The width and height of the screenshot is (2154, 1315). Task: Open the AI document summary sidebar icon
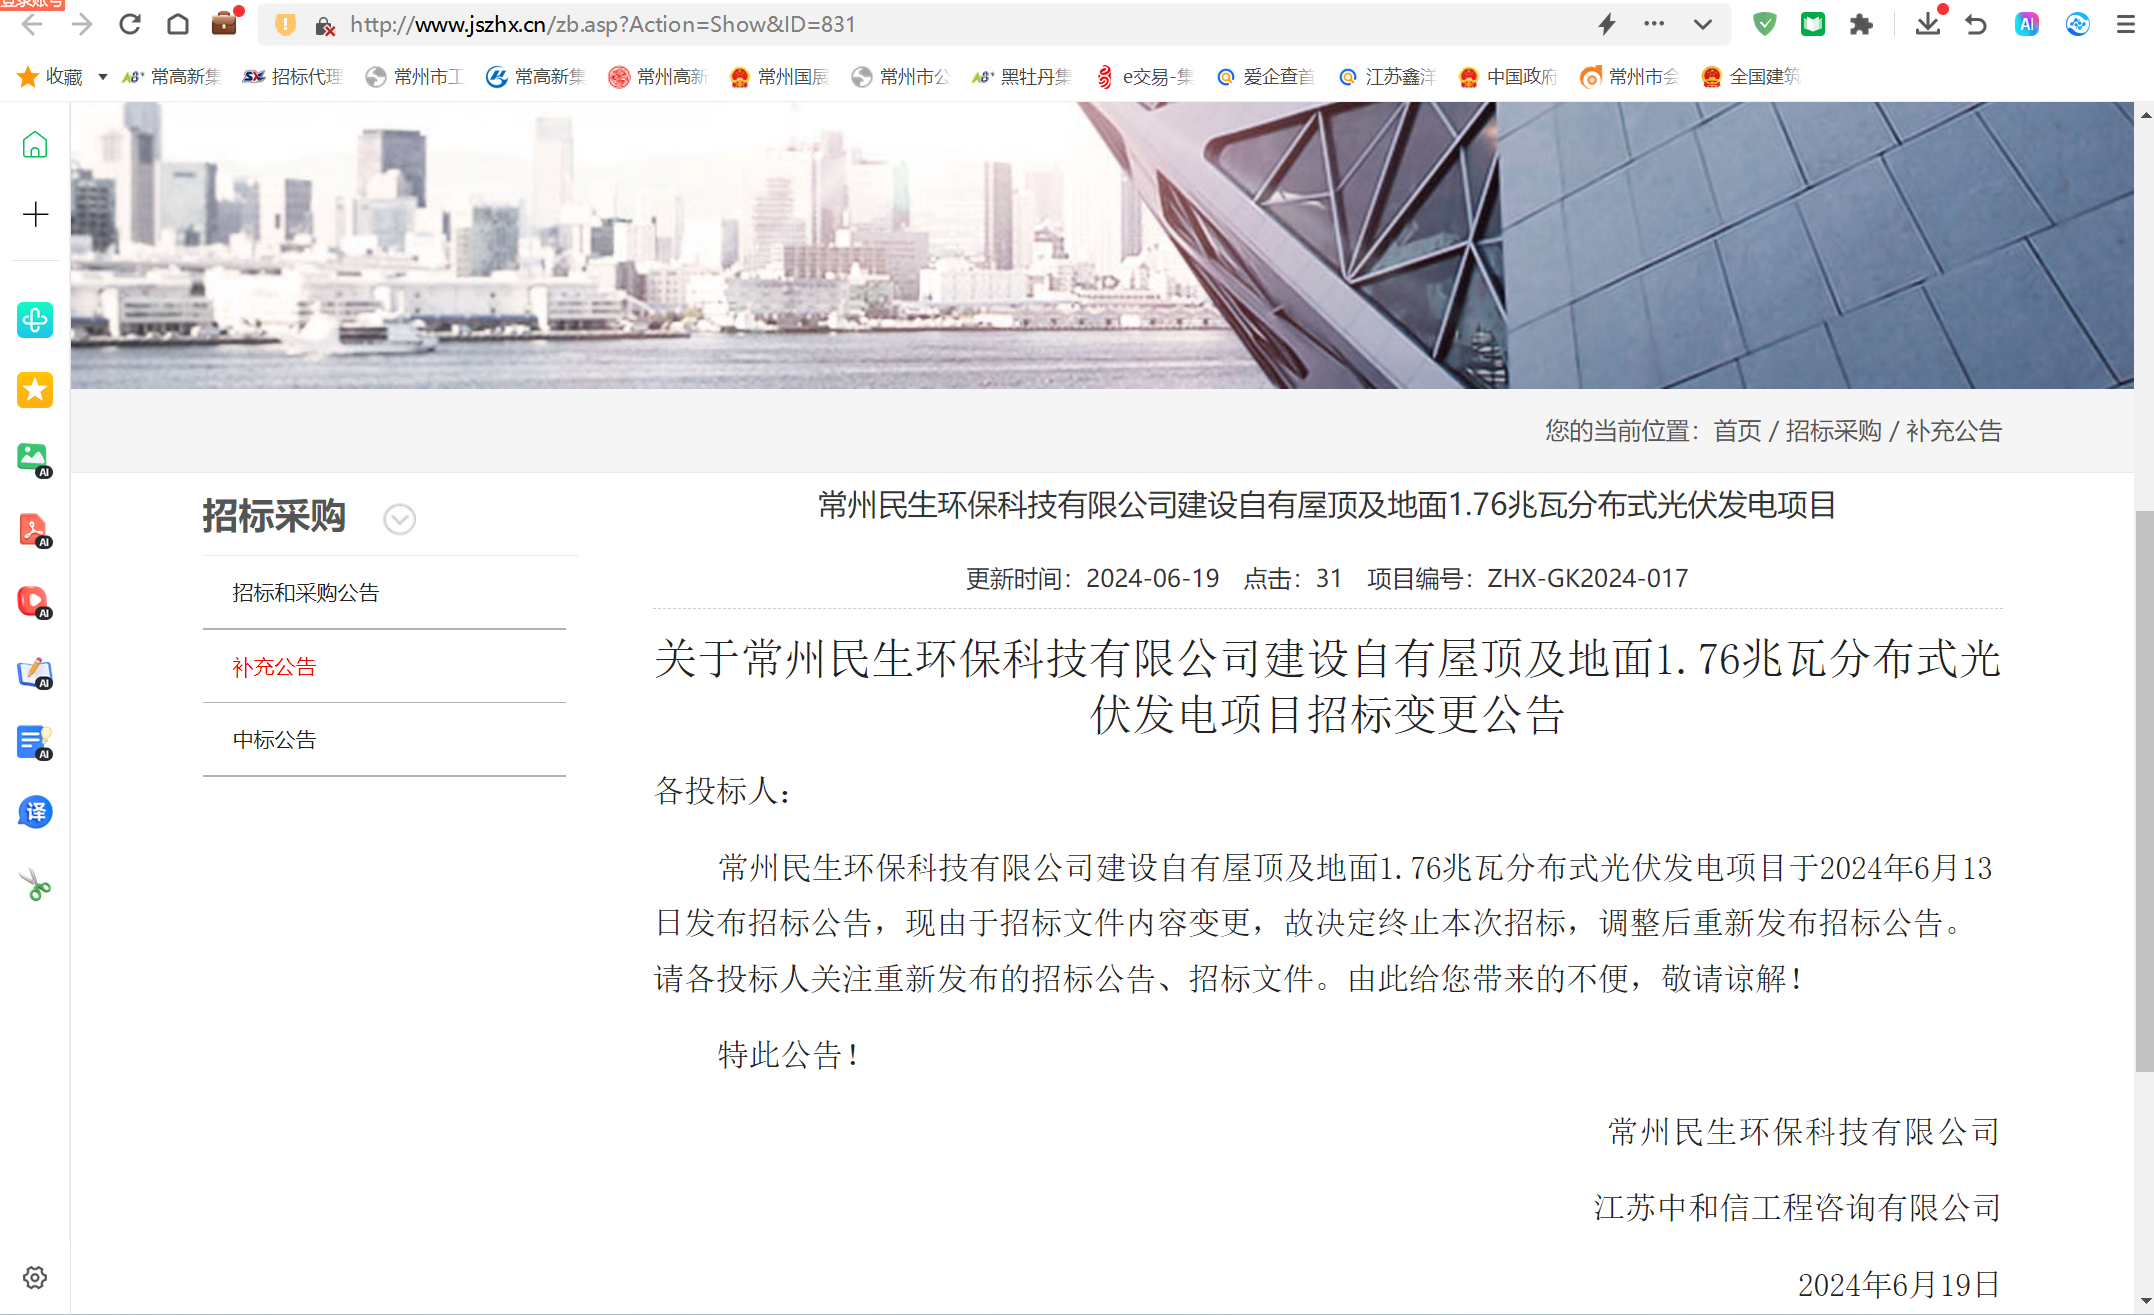[35, 743]
